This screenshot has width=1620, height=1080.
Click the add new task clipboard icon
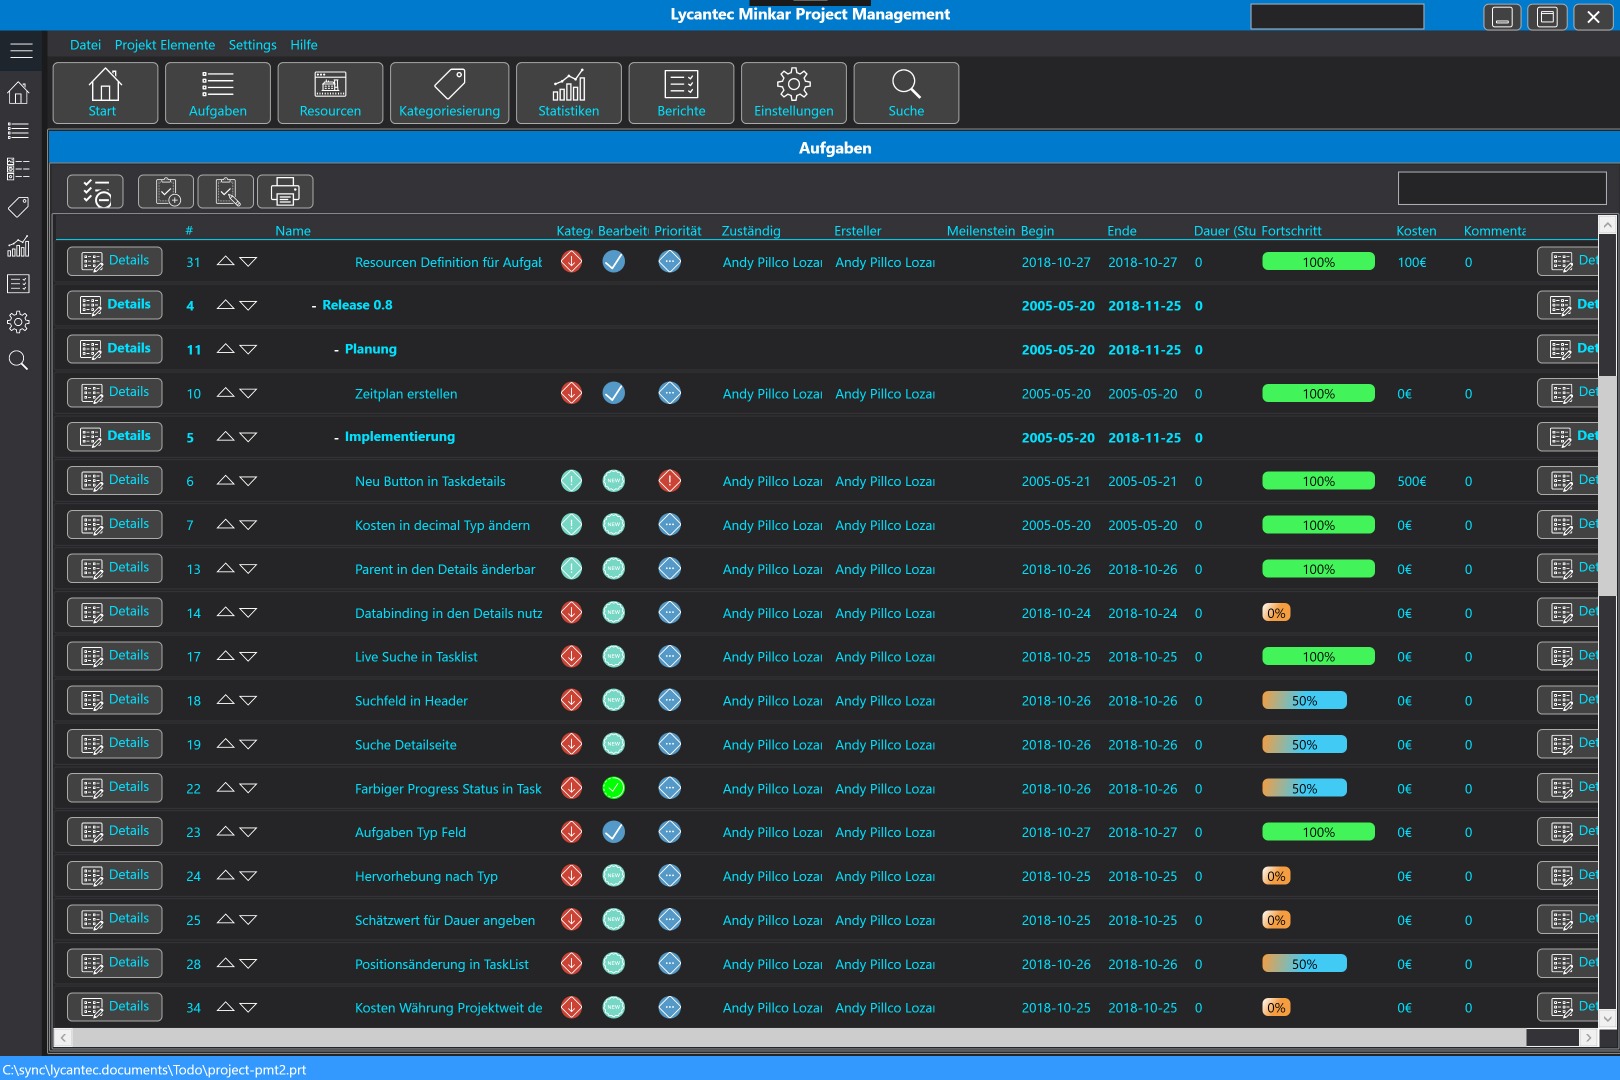tap(166, 191)
